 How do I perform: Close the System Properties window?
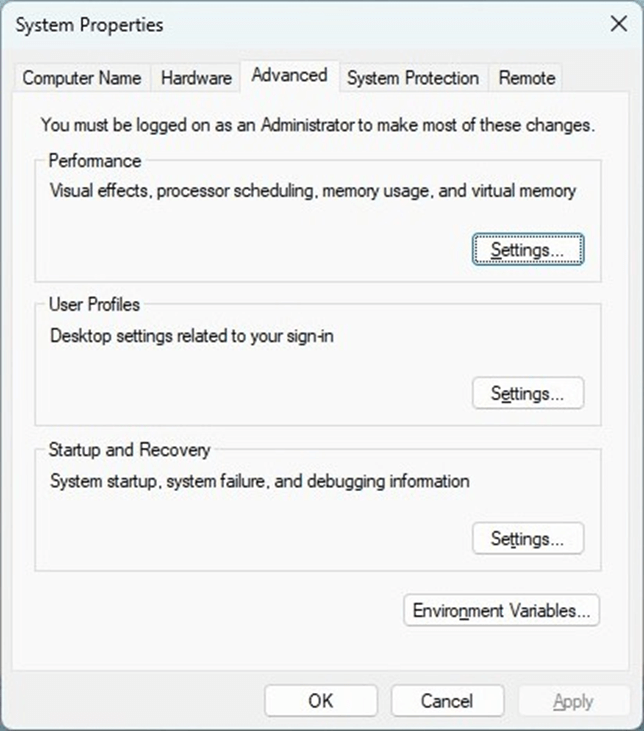[x=618, y=25]
